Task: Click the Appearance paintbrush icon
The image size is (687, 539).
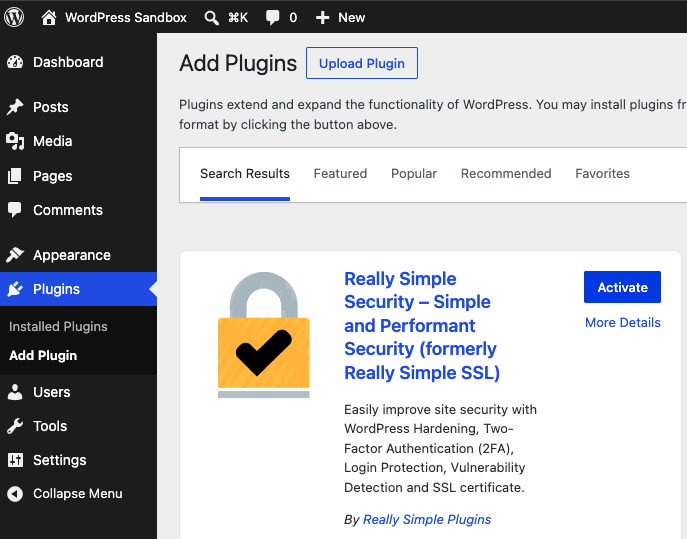Action: [15, 255]
